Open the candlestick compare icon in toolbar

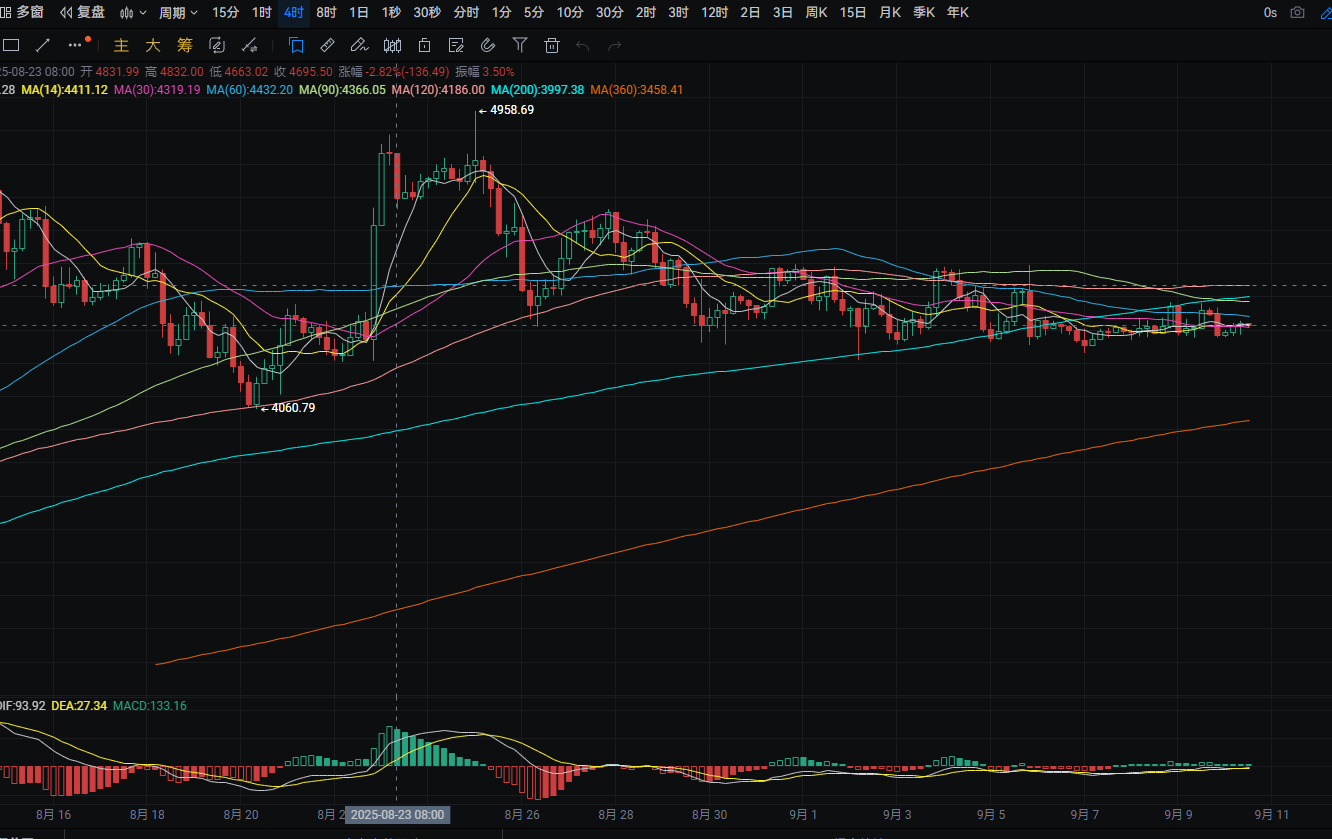click(392, 45)
